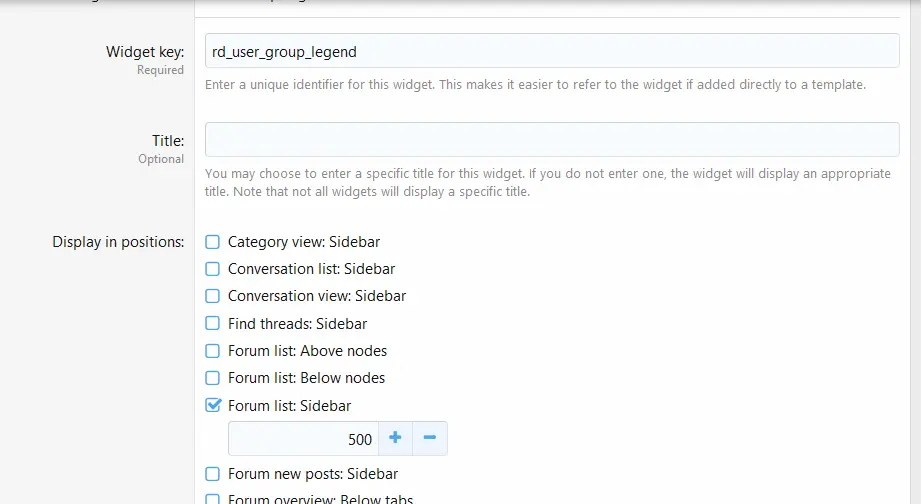Image resolution: width=922 pixels, height=504 pixels.
Task: Click the Forum list: Sidebar label
Action: coord(289,406)
